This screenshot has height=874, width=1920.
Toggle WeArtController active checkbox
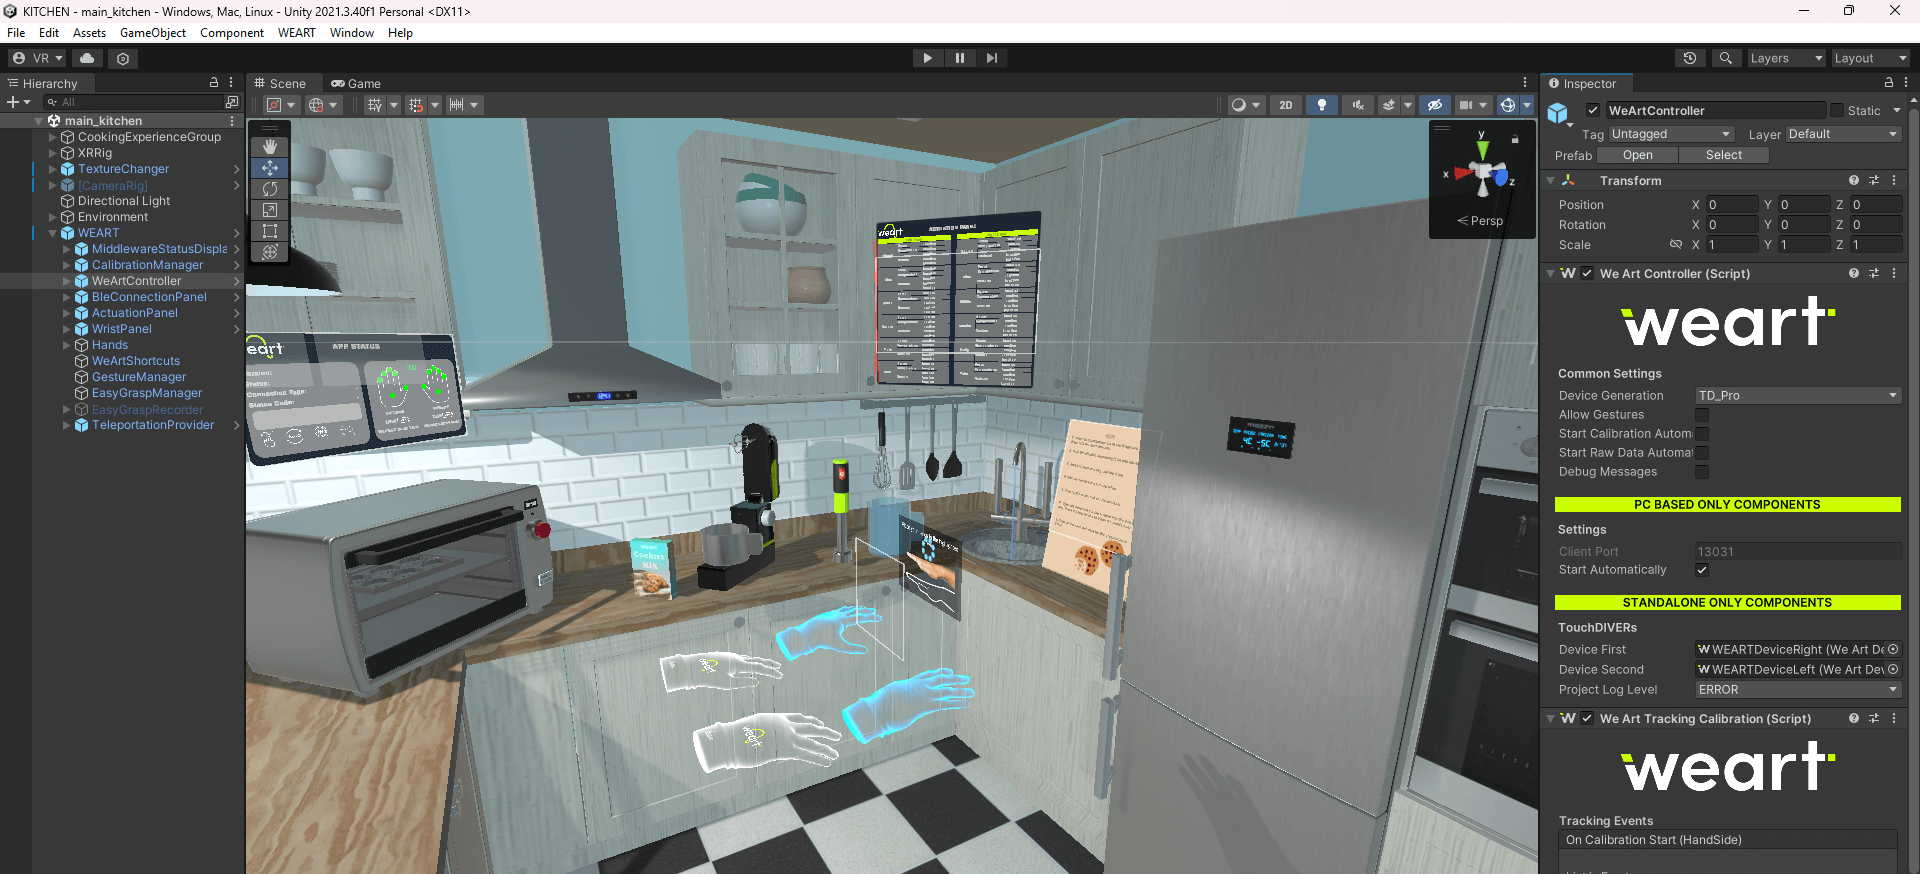click(1593, 111)
